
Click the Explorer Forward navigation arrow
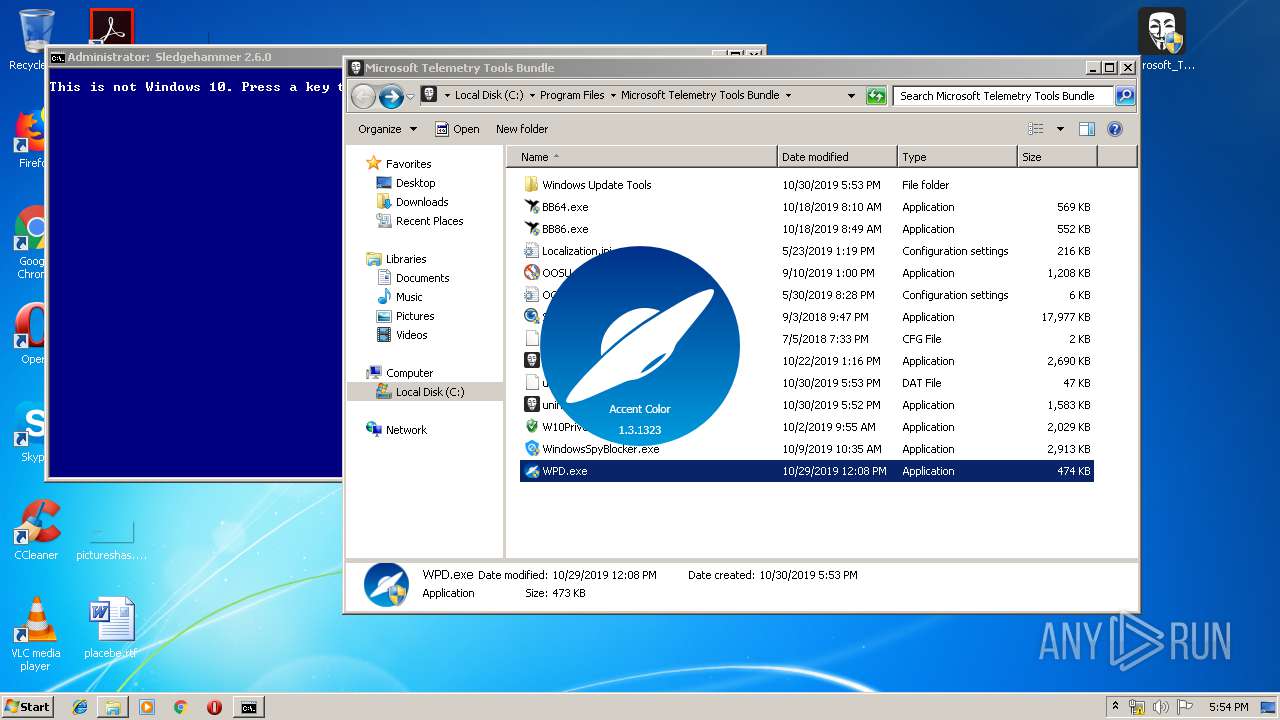pos(391,96)
